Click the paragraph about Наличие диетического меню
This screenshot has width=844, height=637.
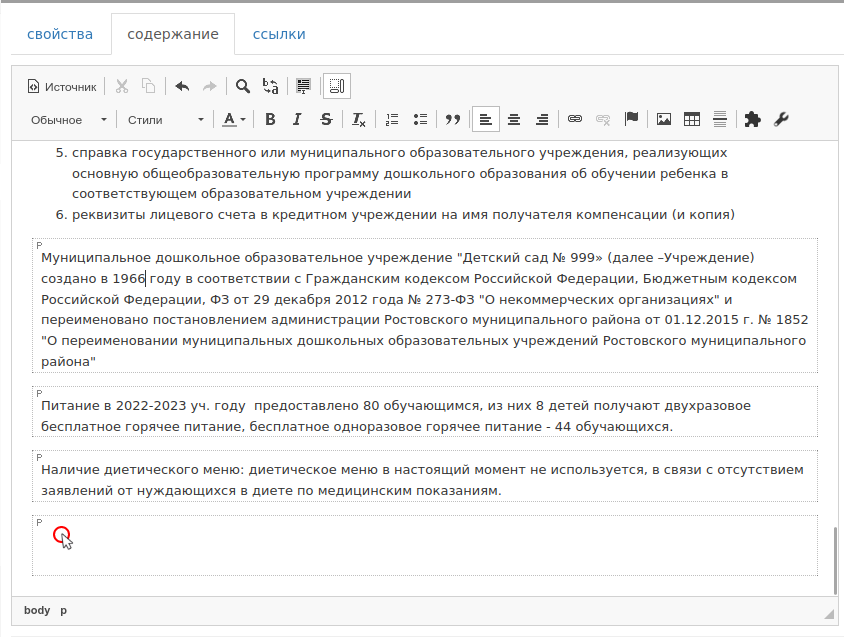tap(425, 476)
